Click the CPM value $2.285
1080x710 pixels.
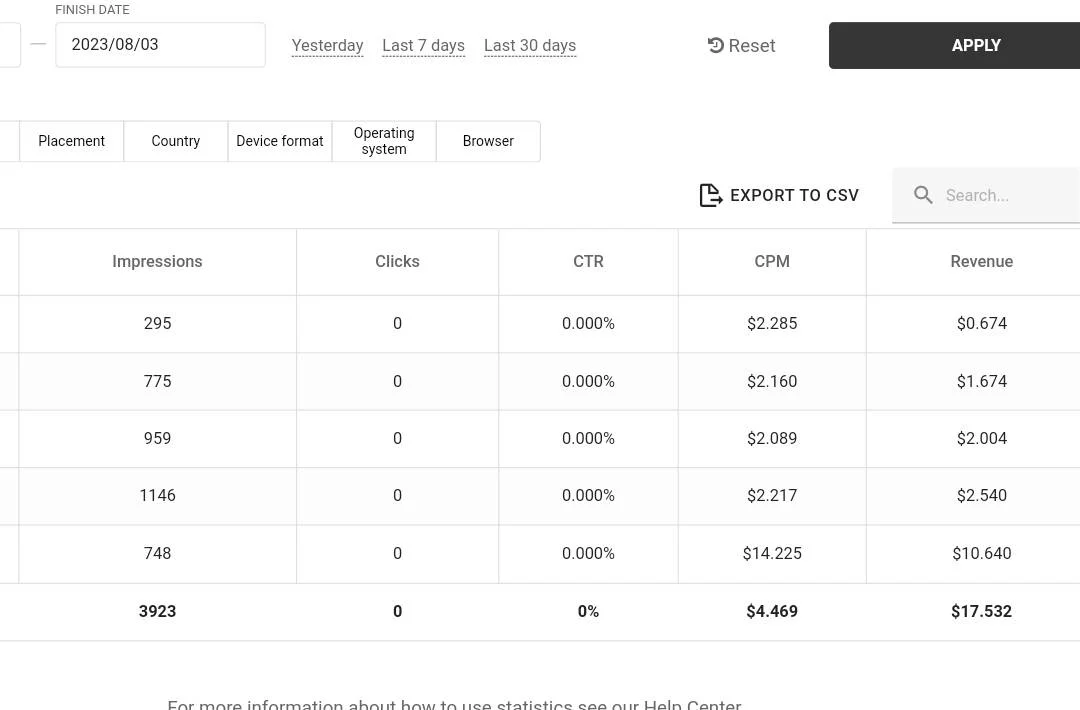tap(772, 324)
